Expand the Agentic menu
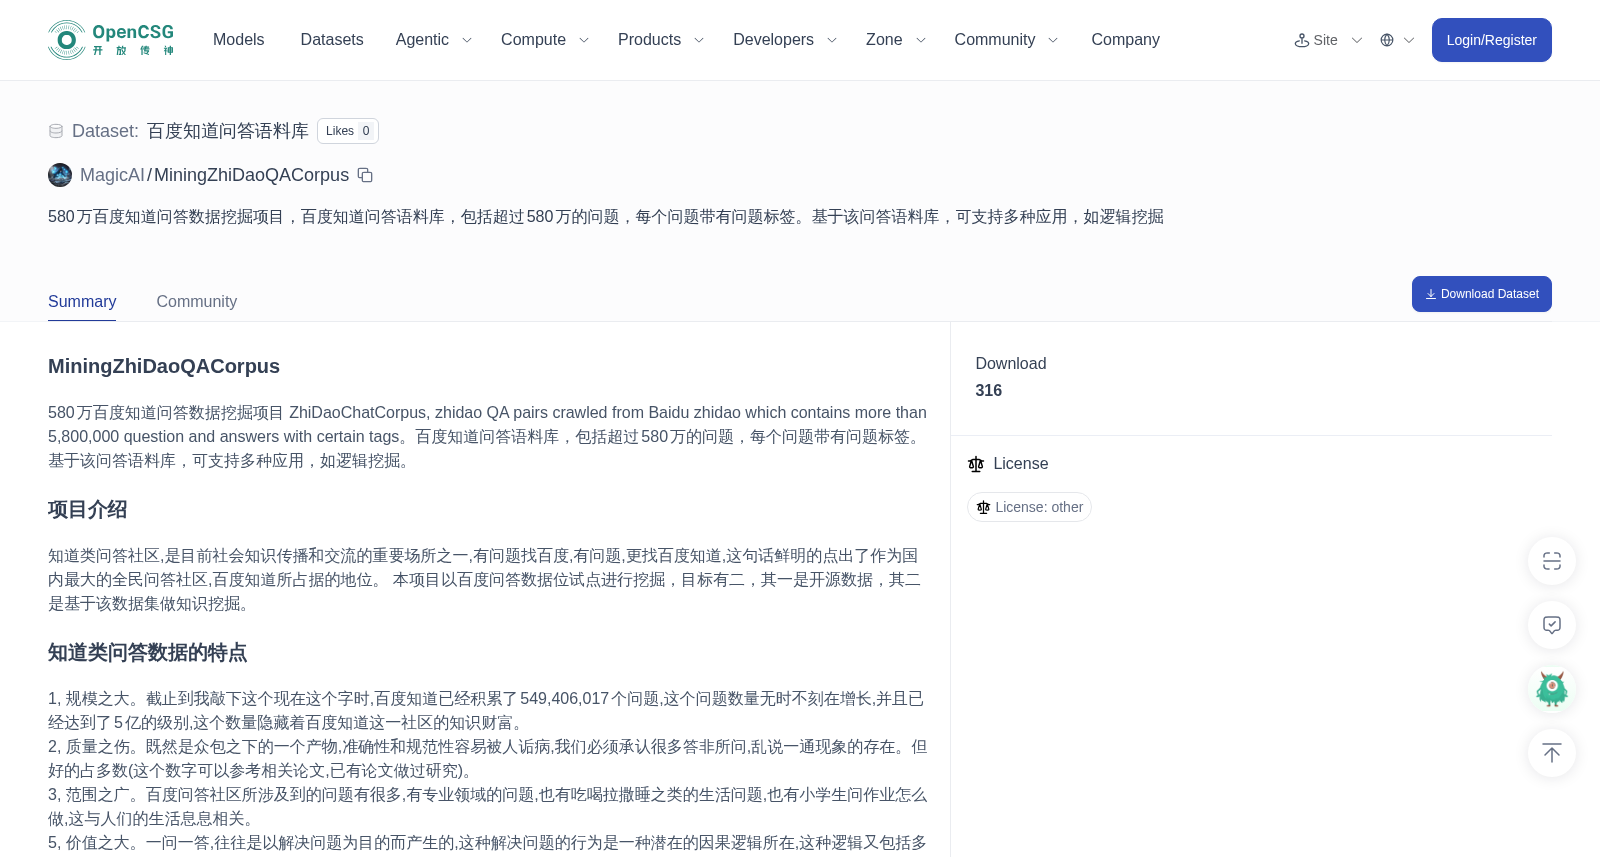1600x857 pixels. (433, 40)
